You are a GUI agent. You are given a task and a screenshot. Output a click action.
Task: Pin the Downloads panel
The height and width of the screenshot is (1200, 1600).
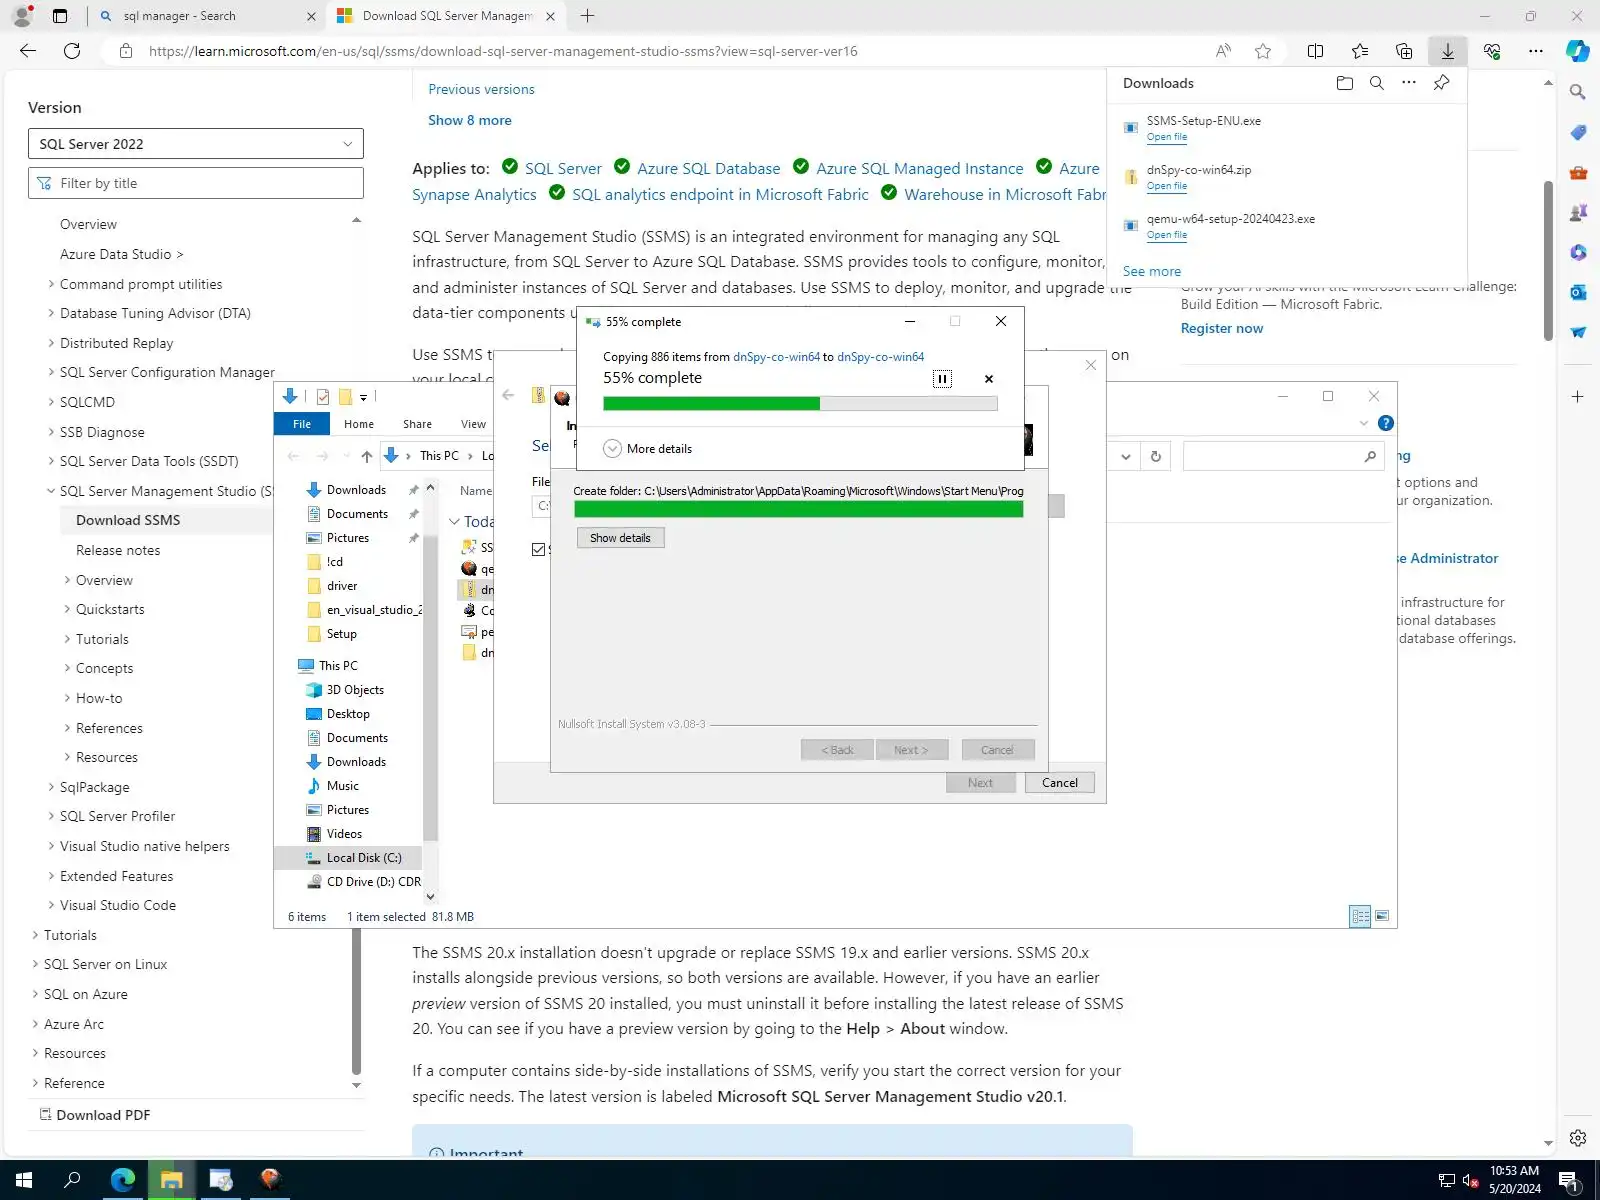click(1441, 83)
